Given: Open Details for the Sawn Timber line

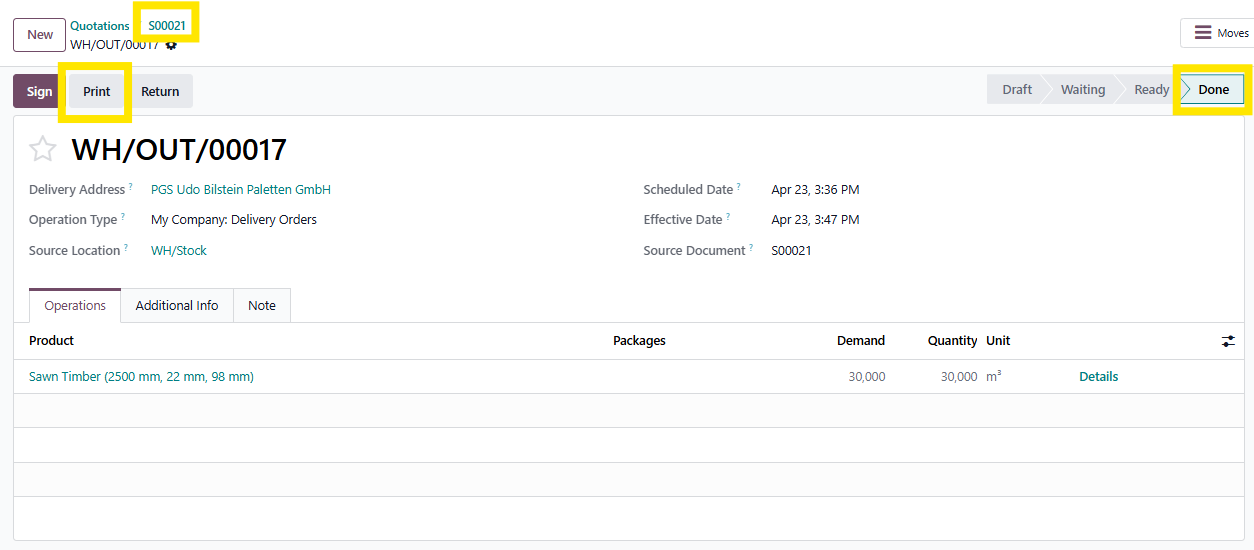Looking at the screenshot, I should (1098, 377).
